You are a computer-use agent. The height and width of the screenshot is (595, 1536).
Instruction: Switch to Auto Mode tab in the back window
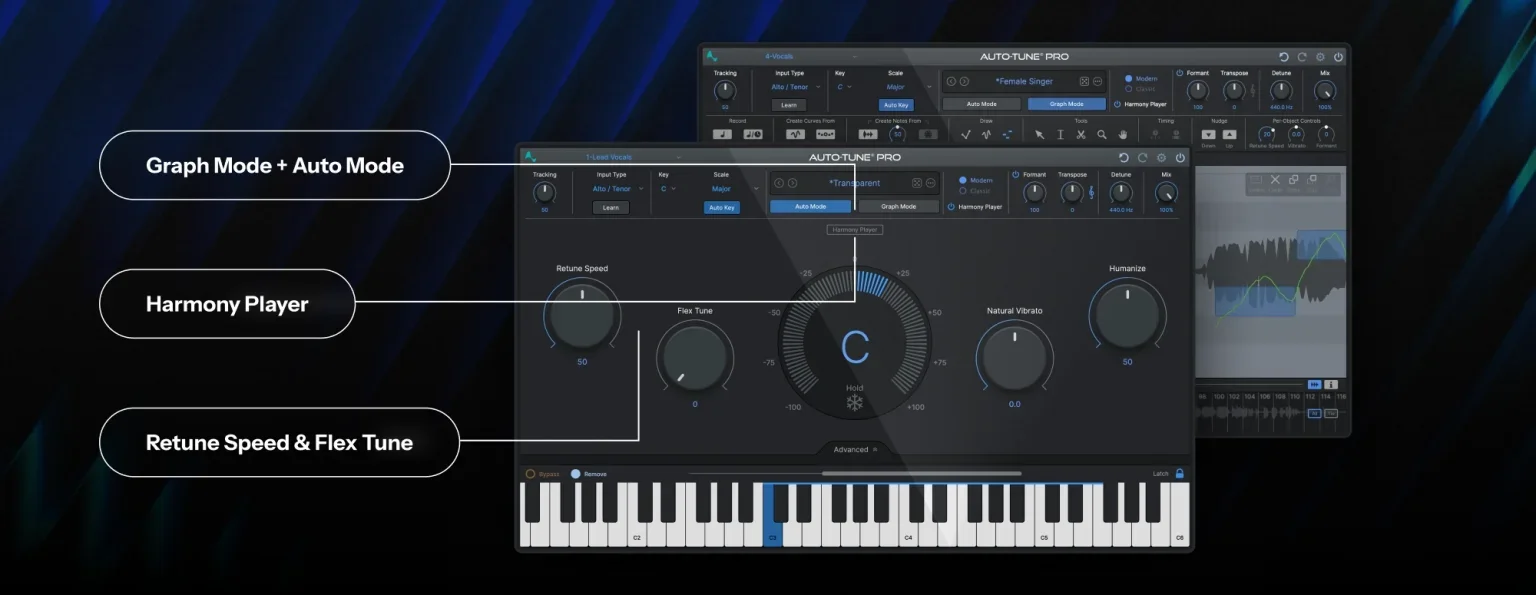click(x=981, y=104)
